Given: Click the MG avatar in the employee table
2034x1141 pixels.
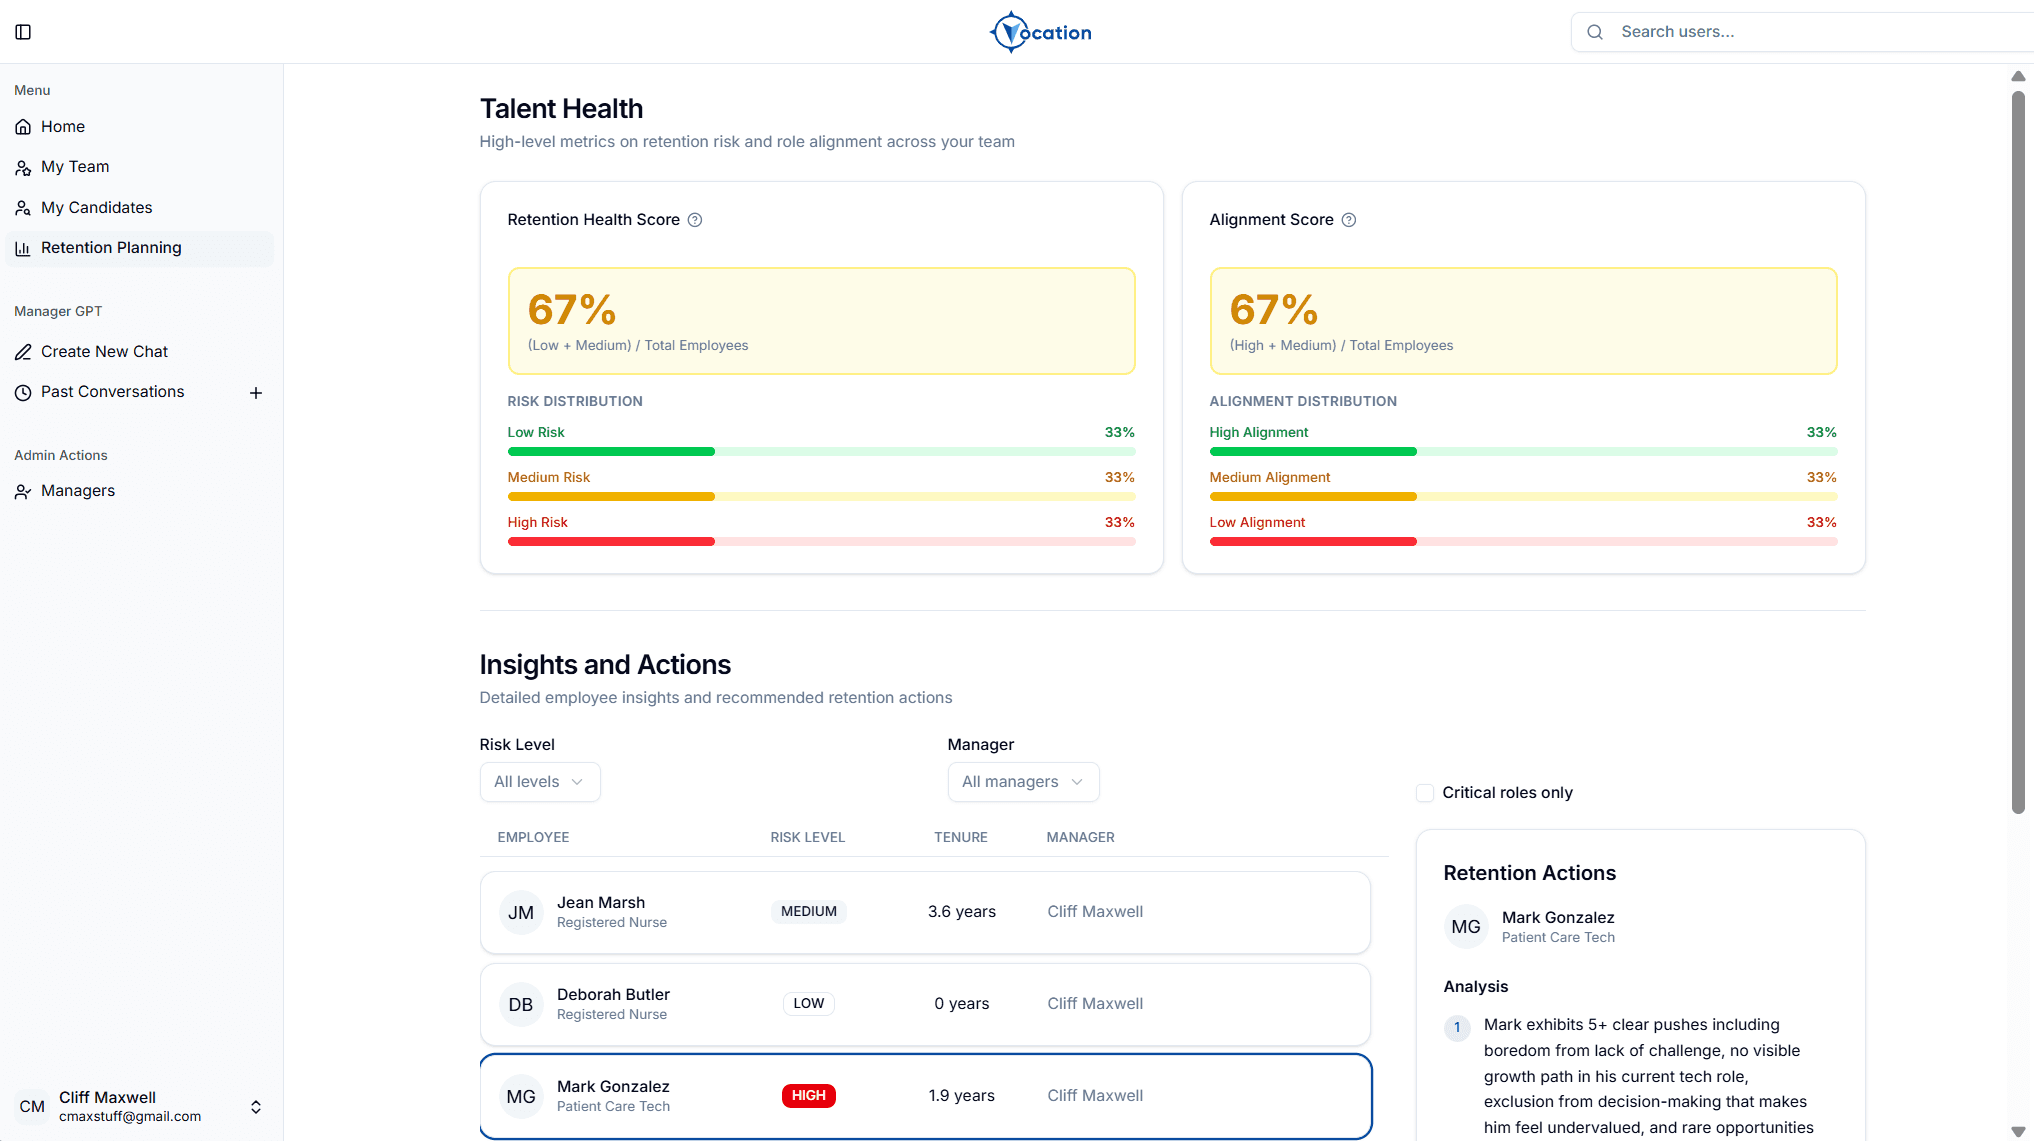Looking at the screenshot, I should (521, 1096).
